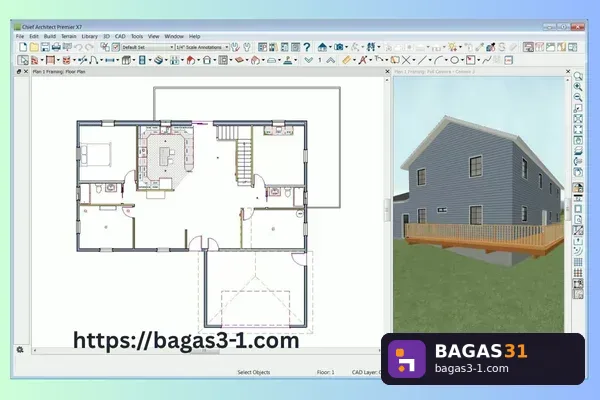600x400 pixels.
Task: Choose the Select Objects arrow tool
Action: tap(23, 60)
